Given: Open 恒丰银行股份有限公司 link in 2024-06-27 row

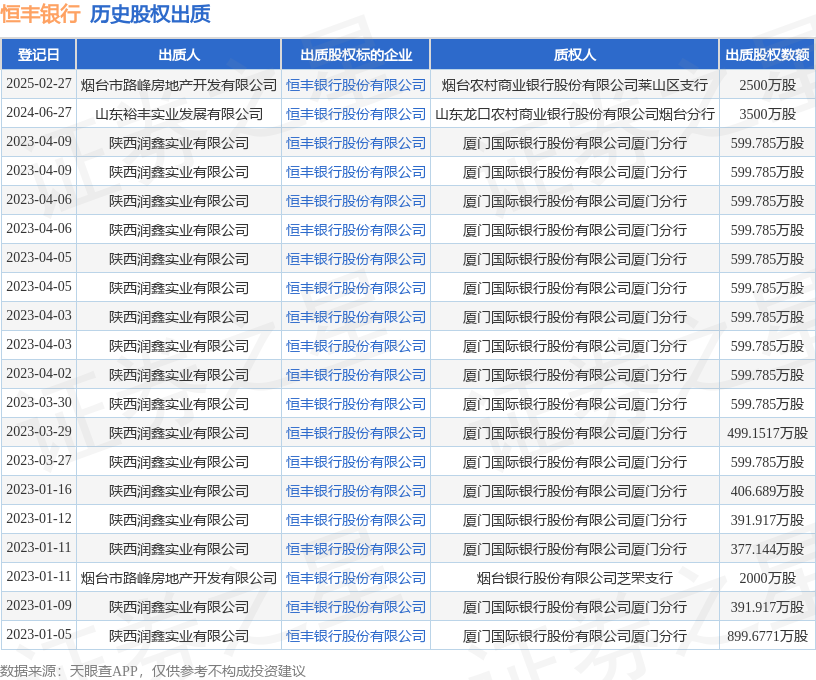Looking at the screenshot, I should (x=356, y=114).
